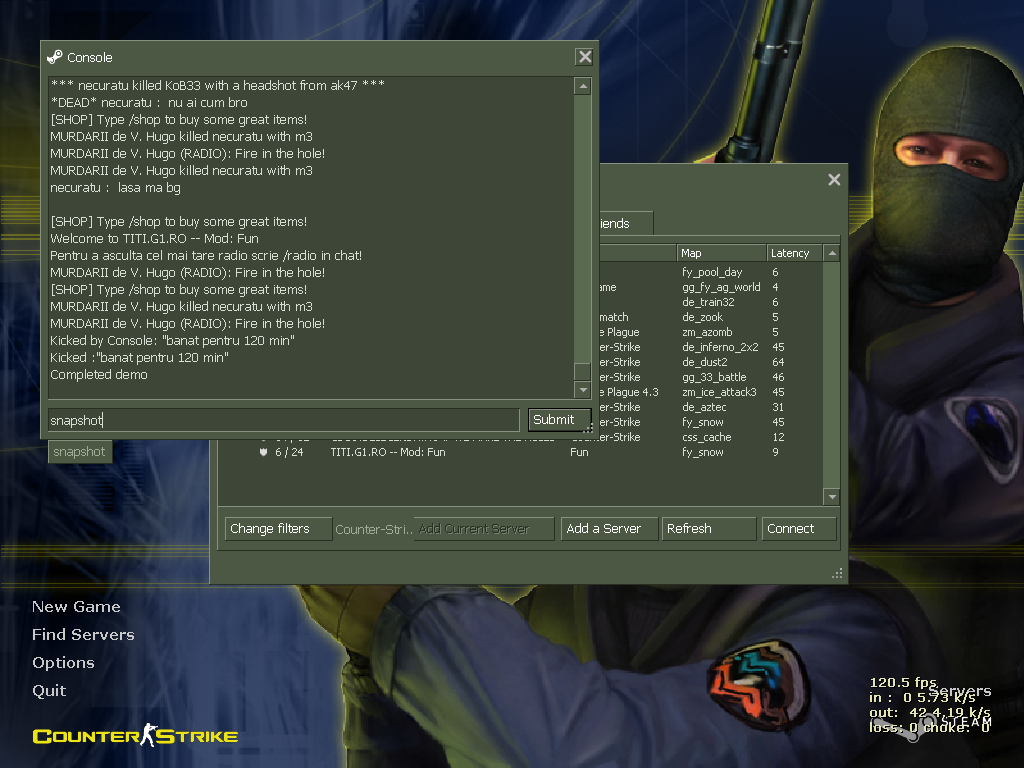1024x768 pixels.
Task: Click Add a Server button
Action: coord(609,528)
